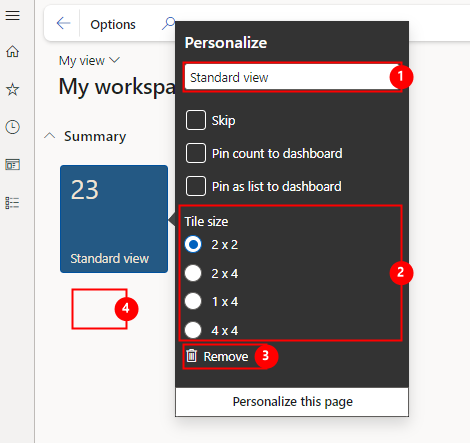Click Personalize this page button
470x443 pixels.
(292, 402)
